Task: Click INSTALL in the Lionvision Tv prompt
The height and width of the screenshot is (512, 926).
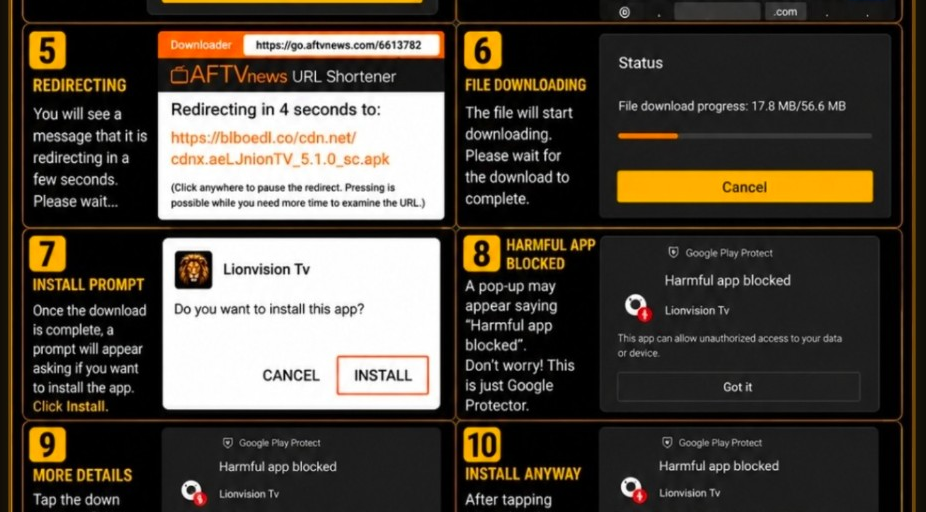Action: coord(383,375)
